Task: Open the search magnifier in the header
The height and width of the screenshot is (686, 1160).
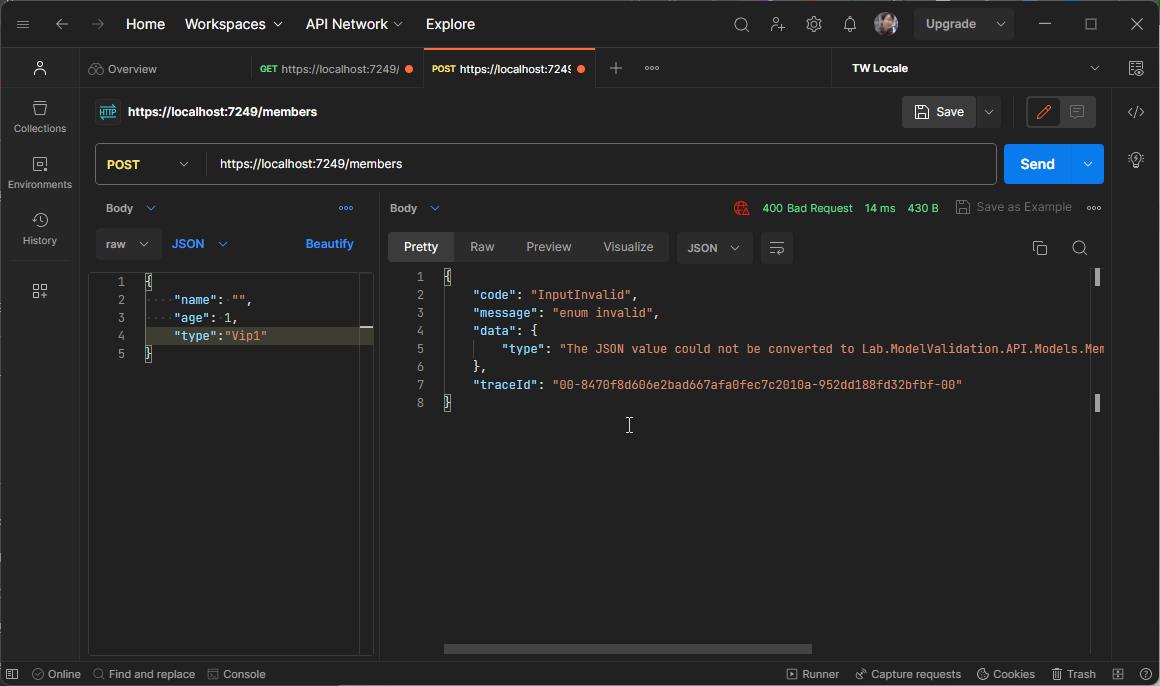Action: 741,24
